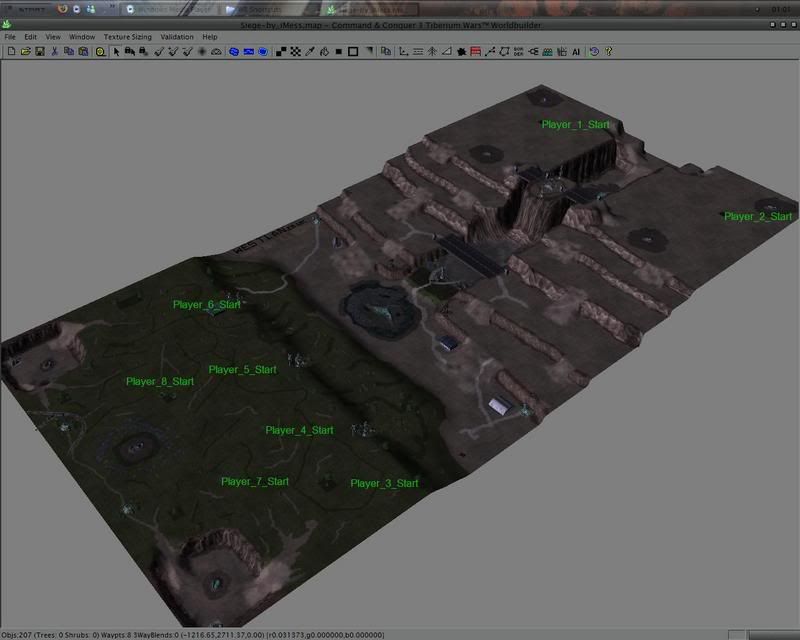Click the red striped toolbar icon
The width and height of the screenshot is (800, 640).
476,52
